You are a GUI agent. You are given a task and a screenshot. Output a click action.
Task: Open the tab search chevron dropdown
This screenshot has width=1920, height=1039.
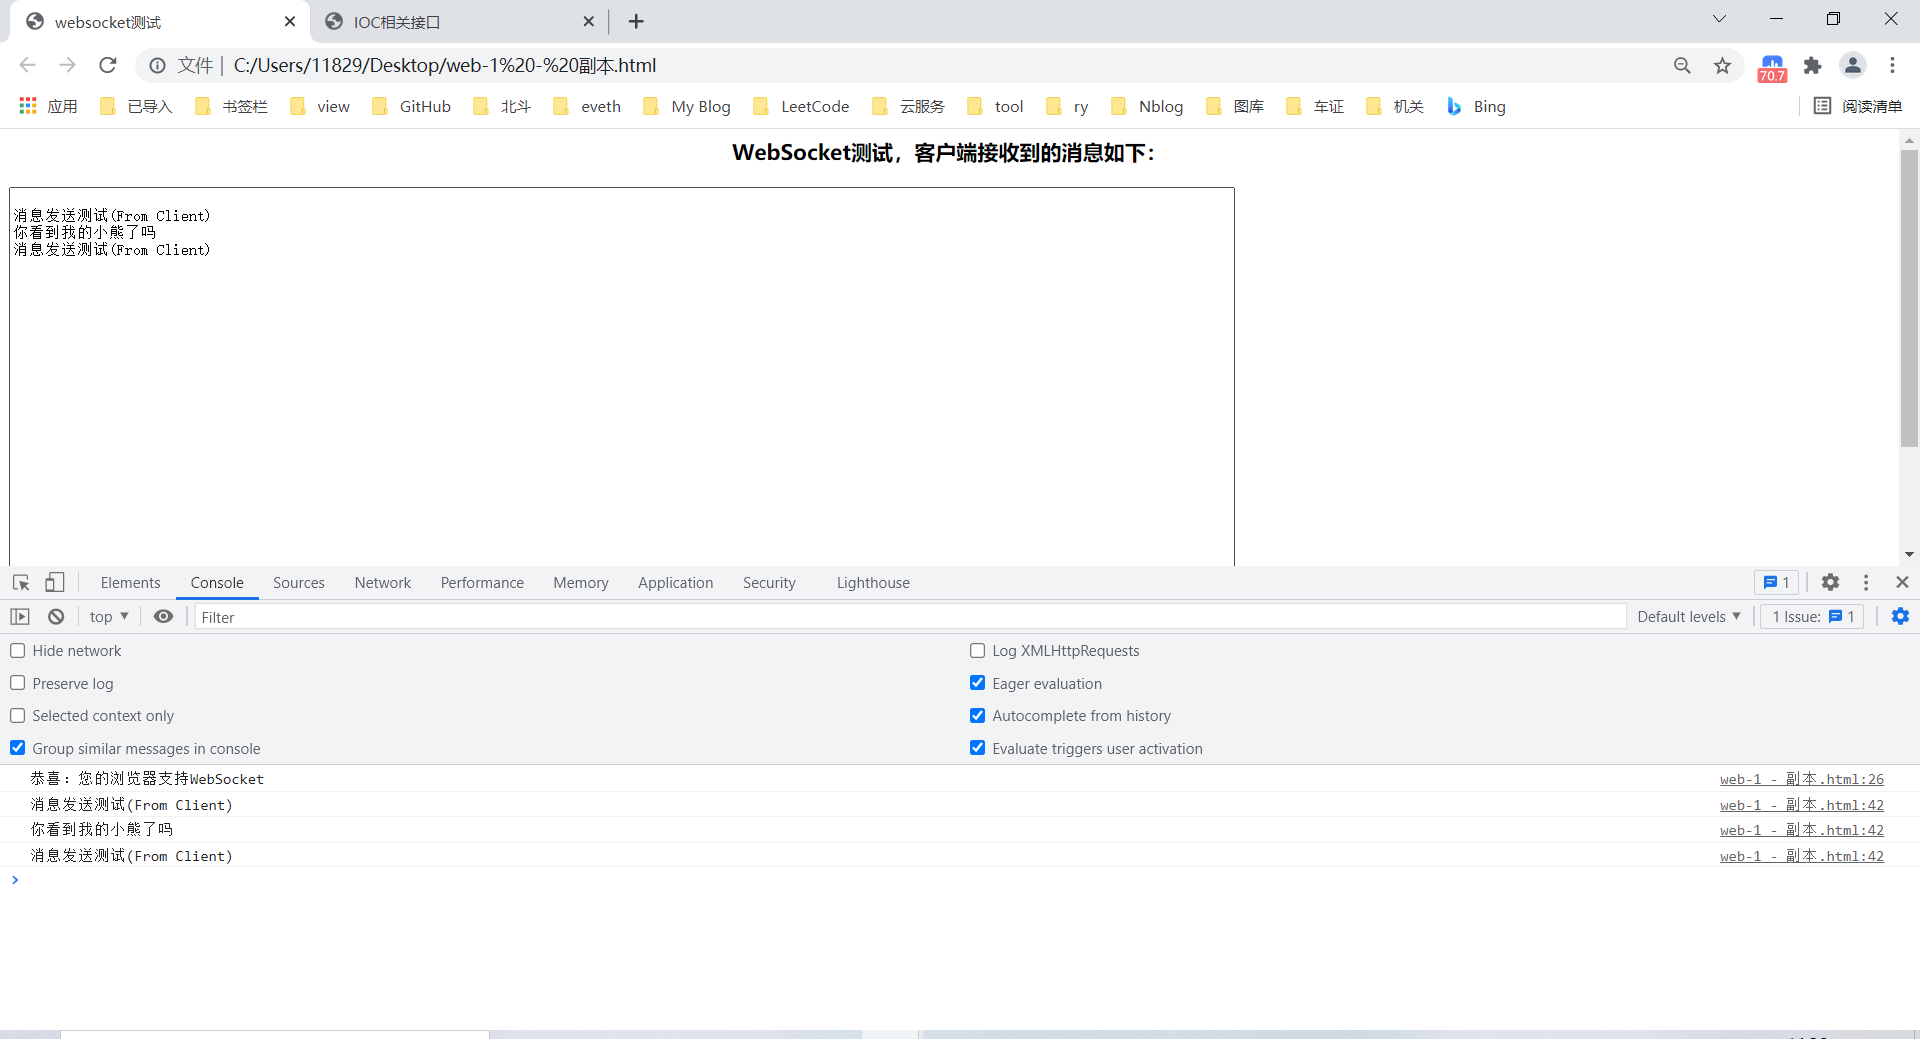1719,19
